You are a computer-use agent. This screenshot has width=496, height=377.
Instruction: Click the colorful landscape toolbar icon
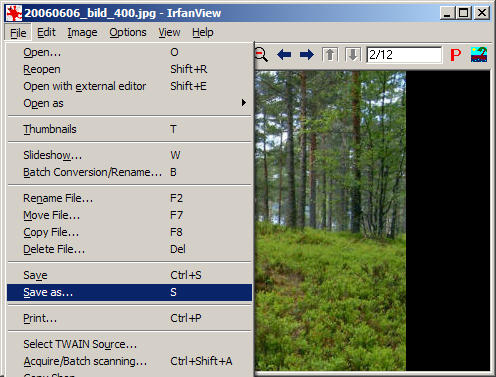pyautogui.click(x=479, y=55)
